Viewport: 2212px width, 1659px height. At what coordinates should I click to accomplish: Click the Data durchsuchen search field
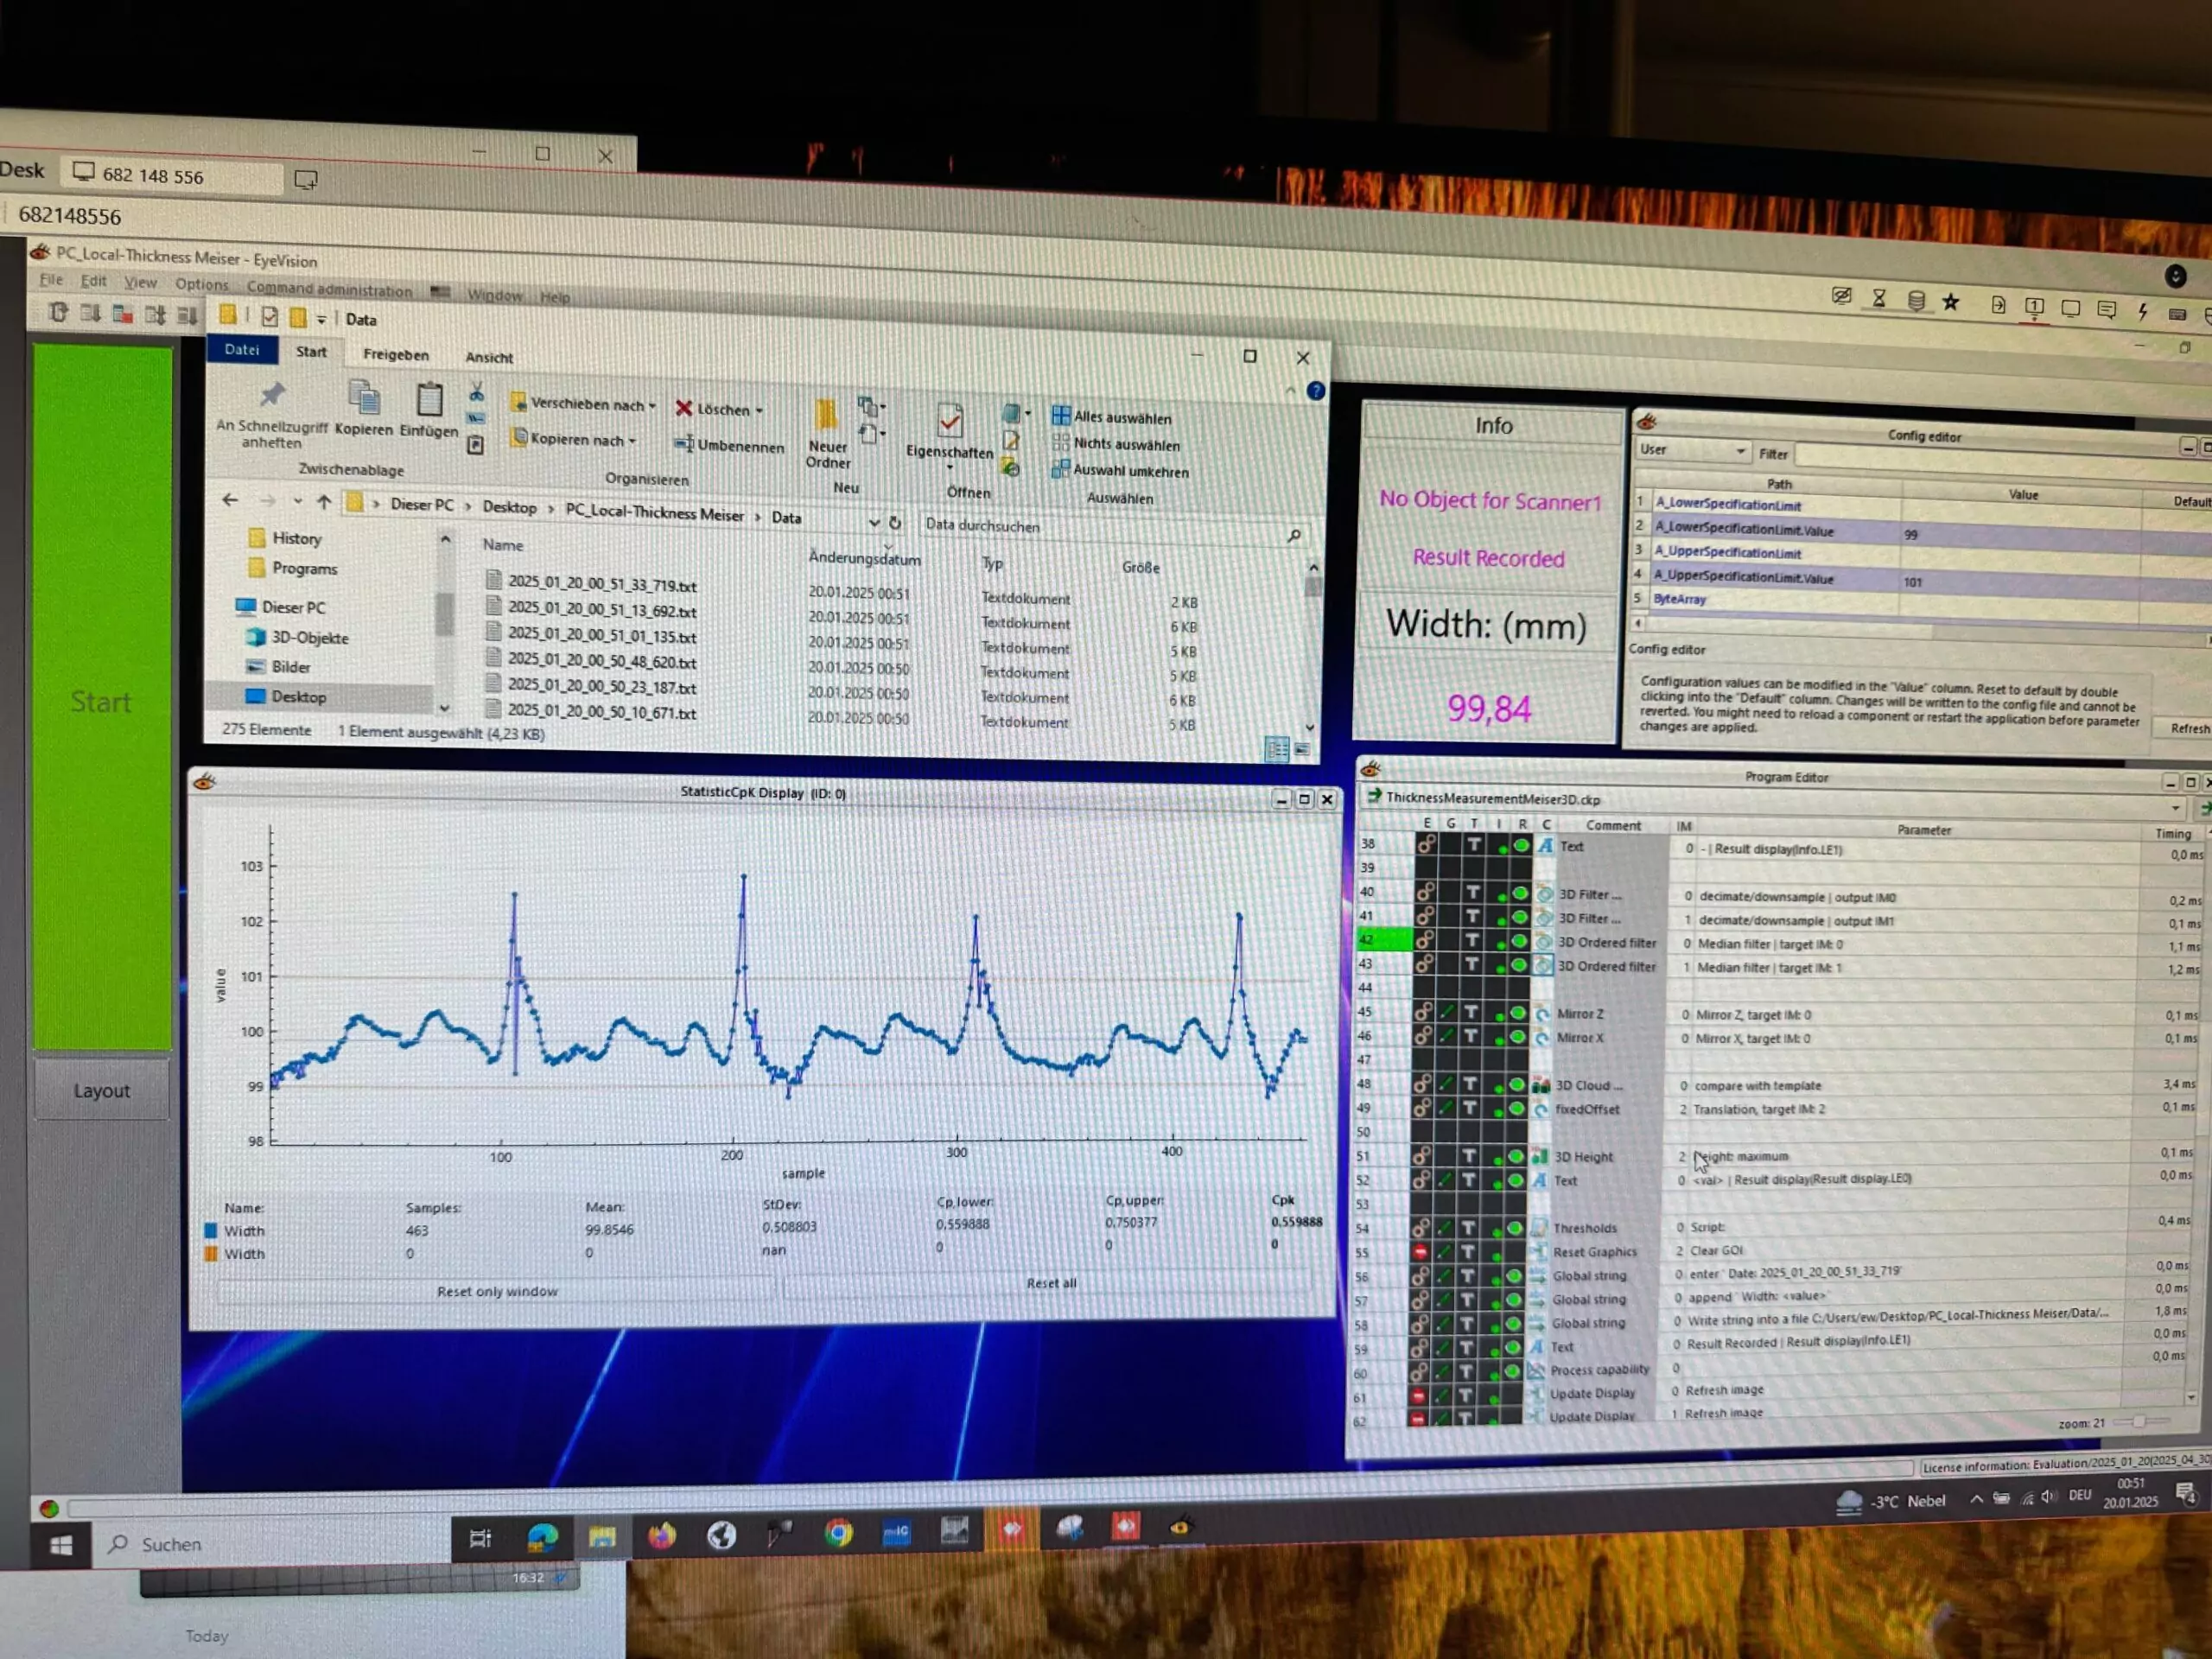[1113, 529]
